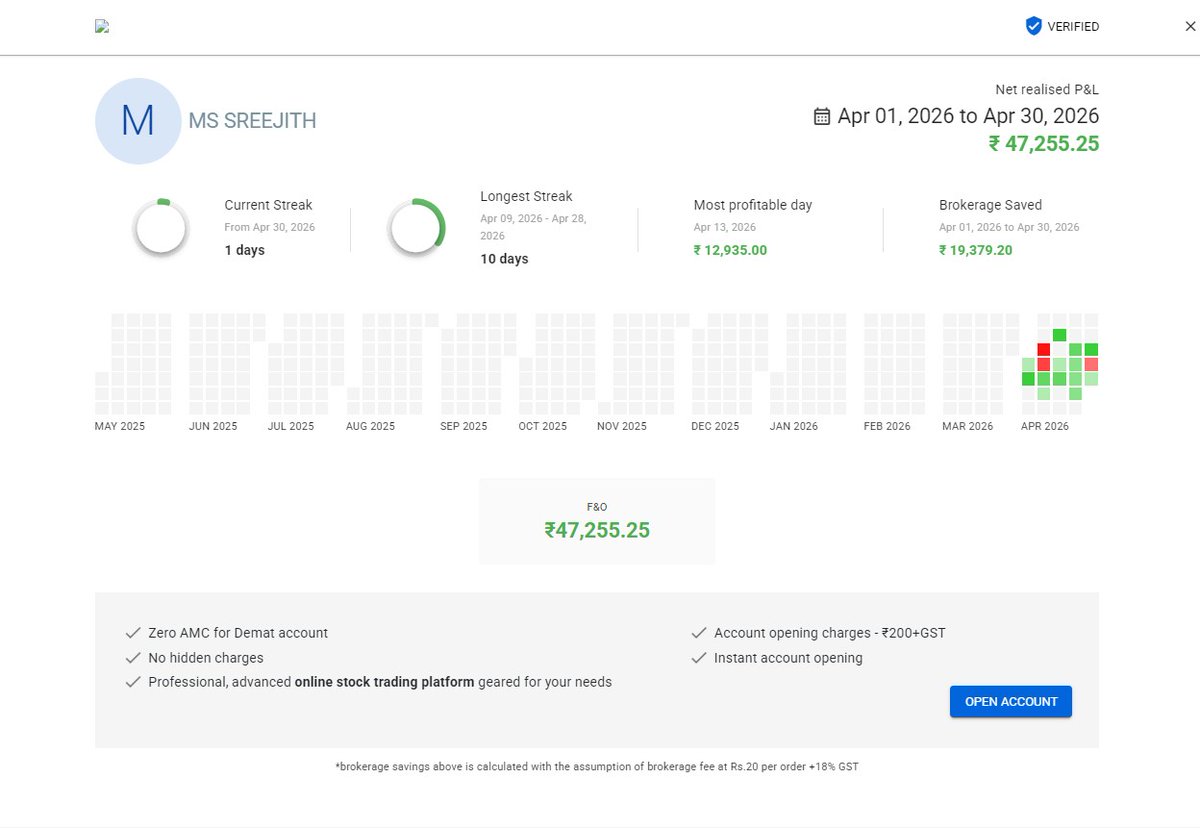
Task: Click checkmark beside Instant account opening
Action: pyautogui.click(x=699, y=658)
